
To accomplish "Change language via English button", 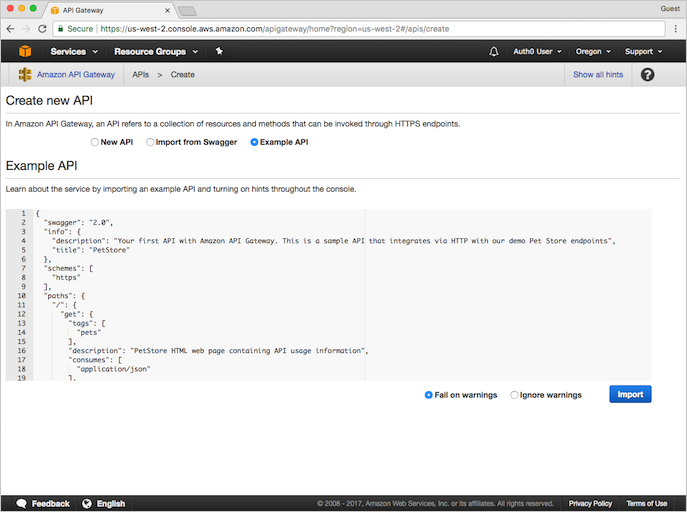I will pyautogui.click(x=111, y=504).
